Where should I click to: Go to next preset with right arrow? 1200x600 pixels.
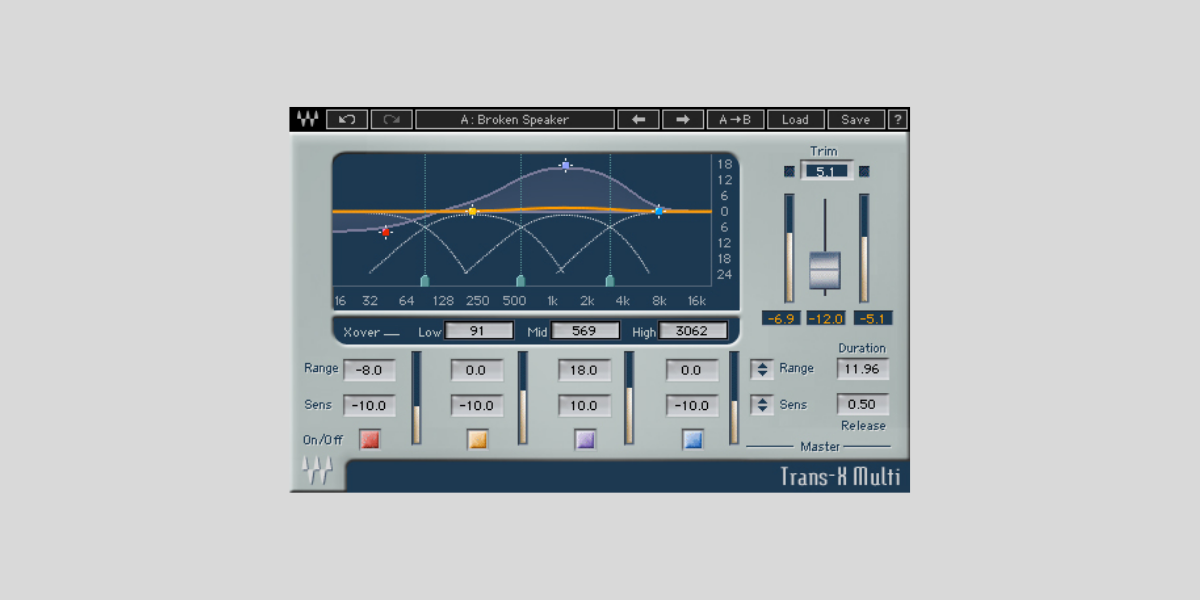683,120
